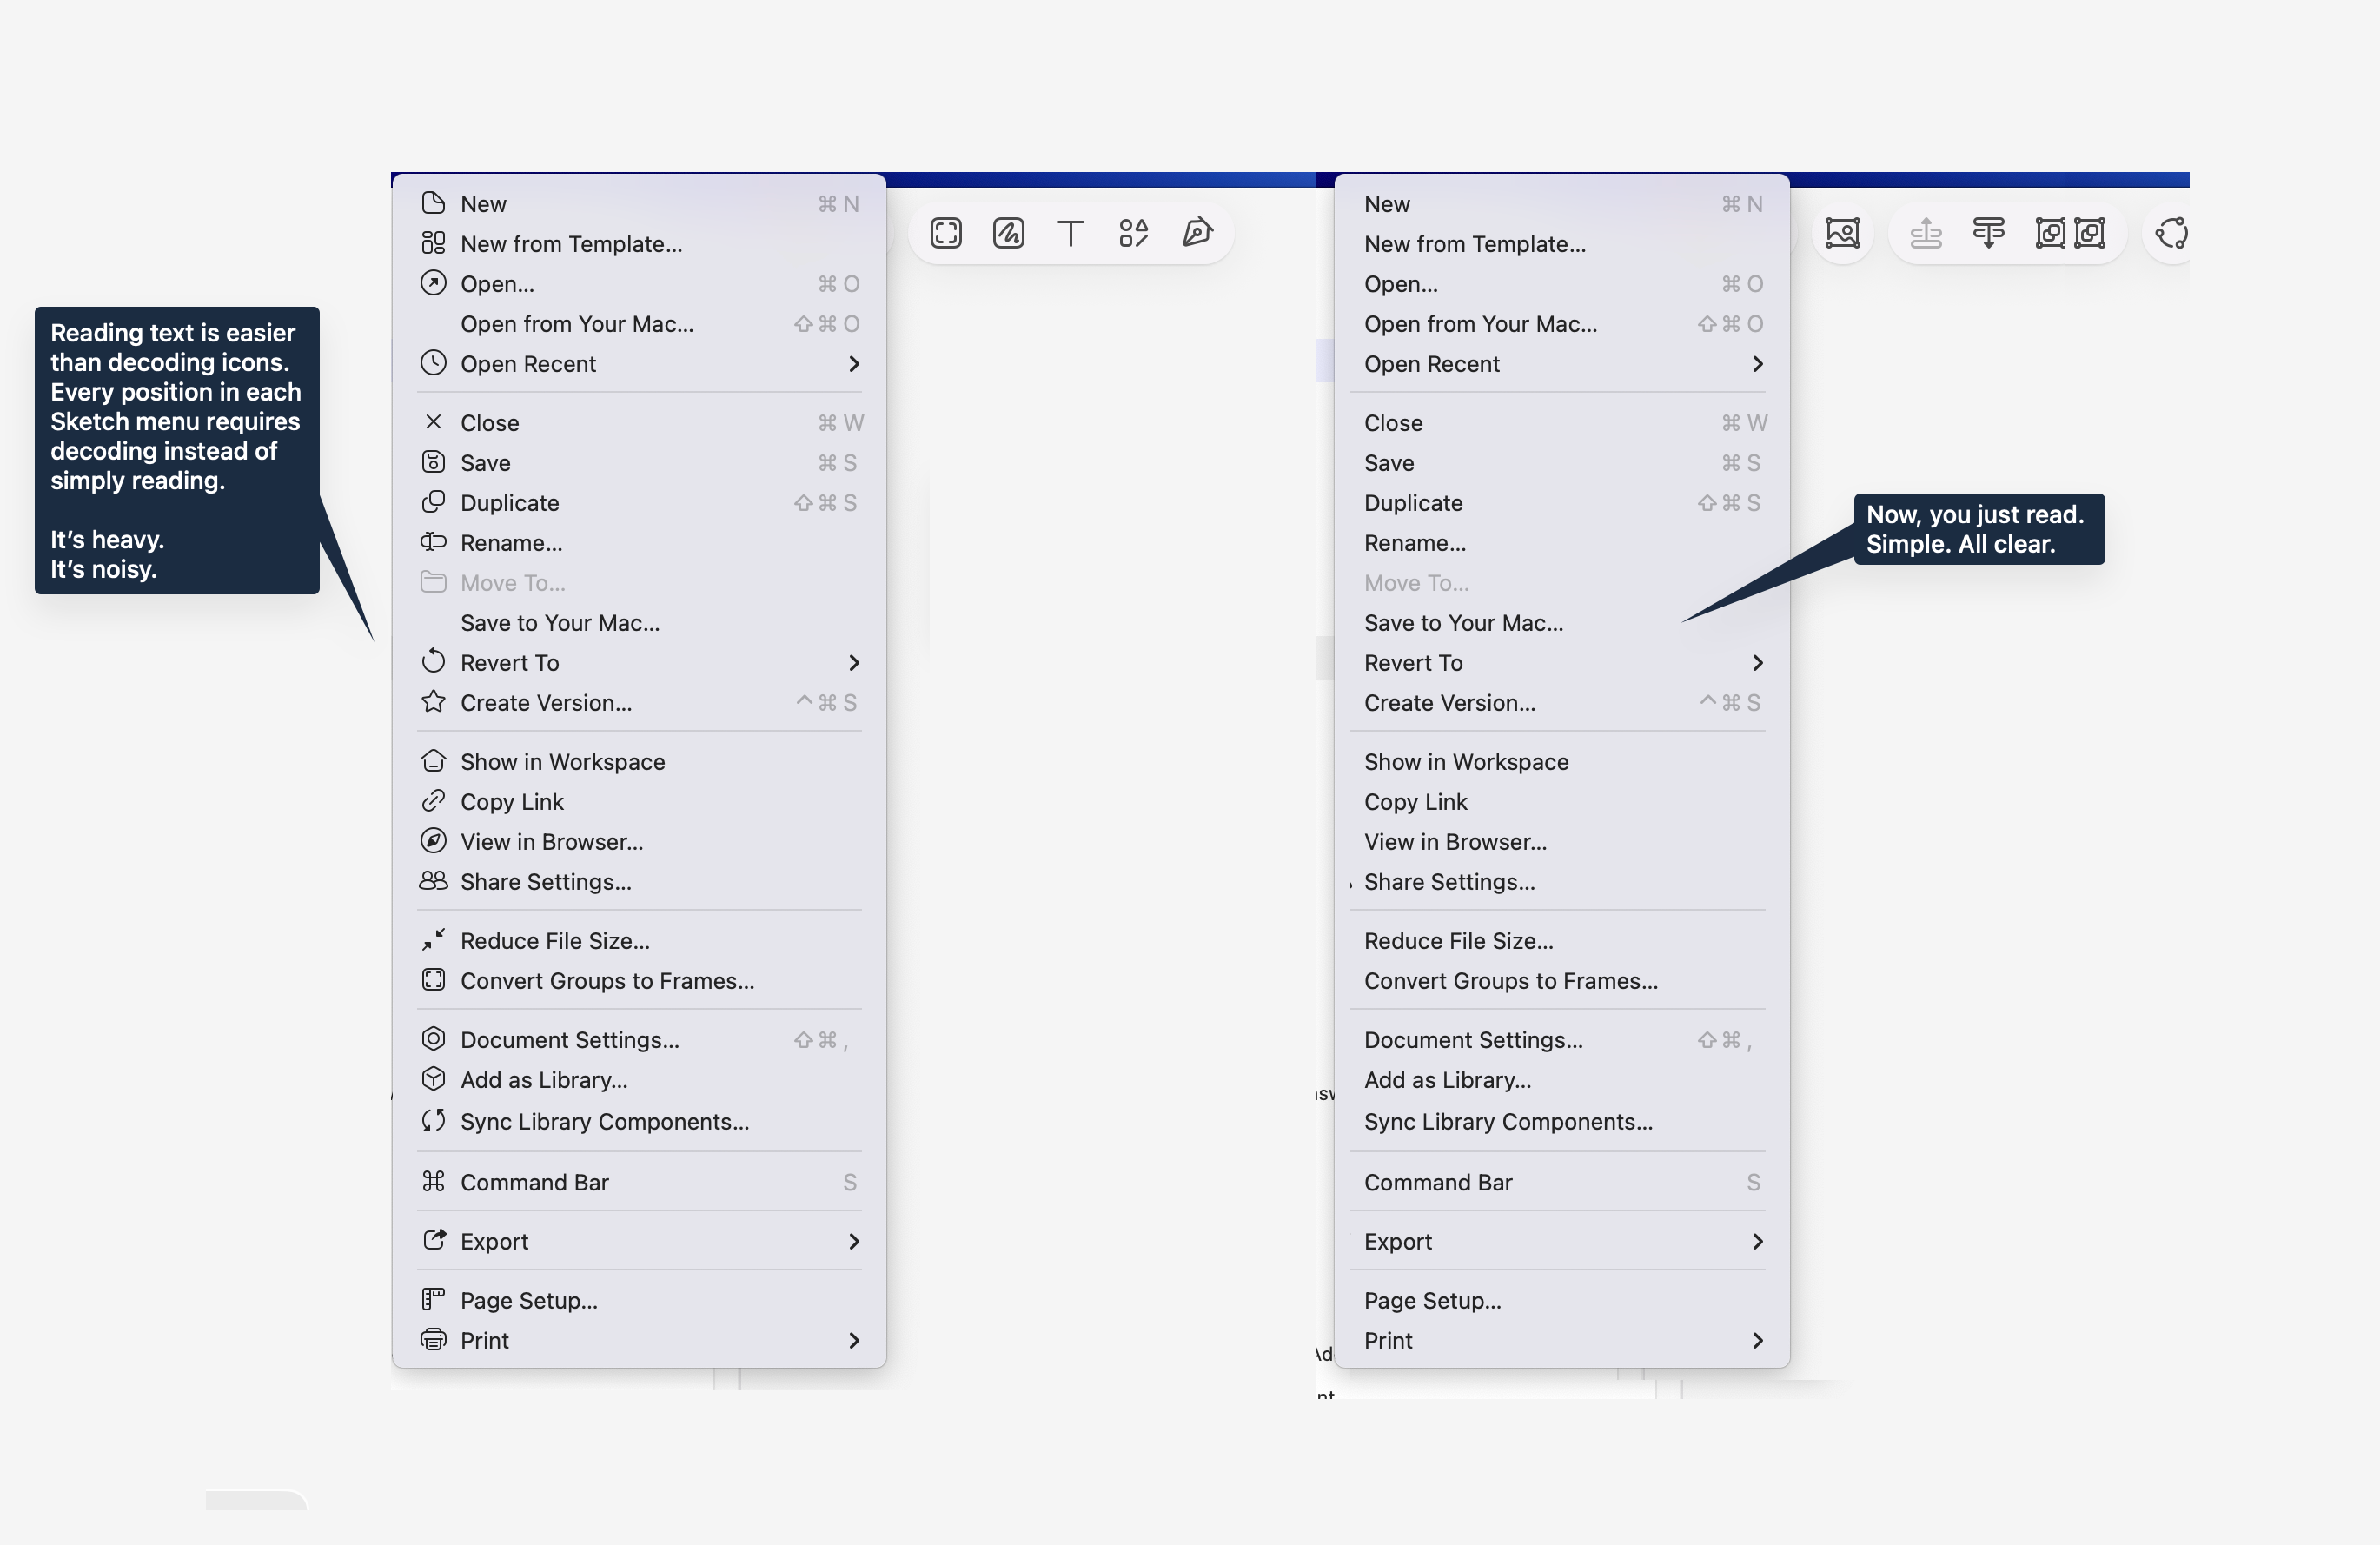
Task: Click the move-backward layer arrange icon
Action: pos(1988,233)
